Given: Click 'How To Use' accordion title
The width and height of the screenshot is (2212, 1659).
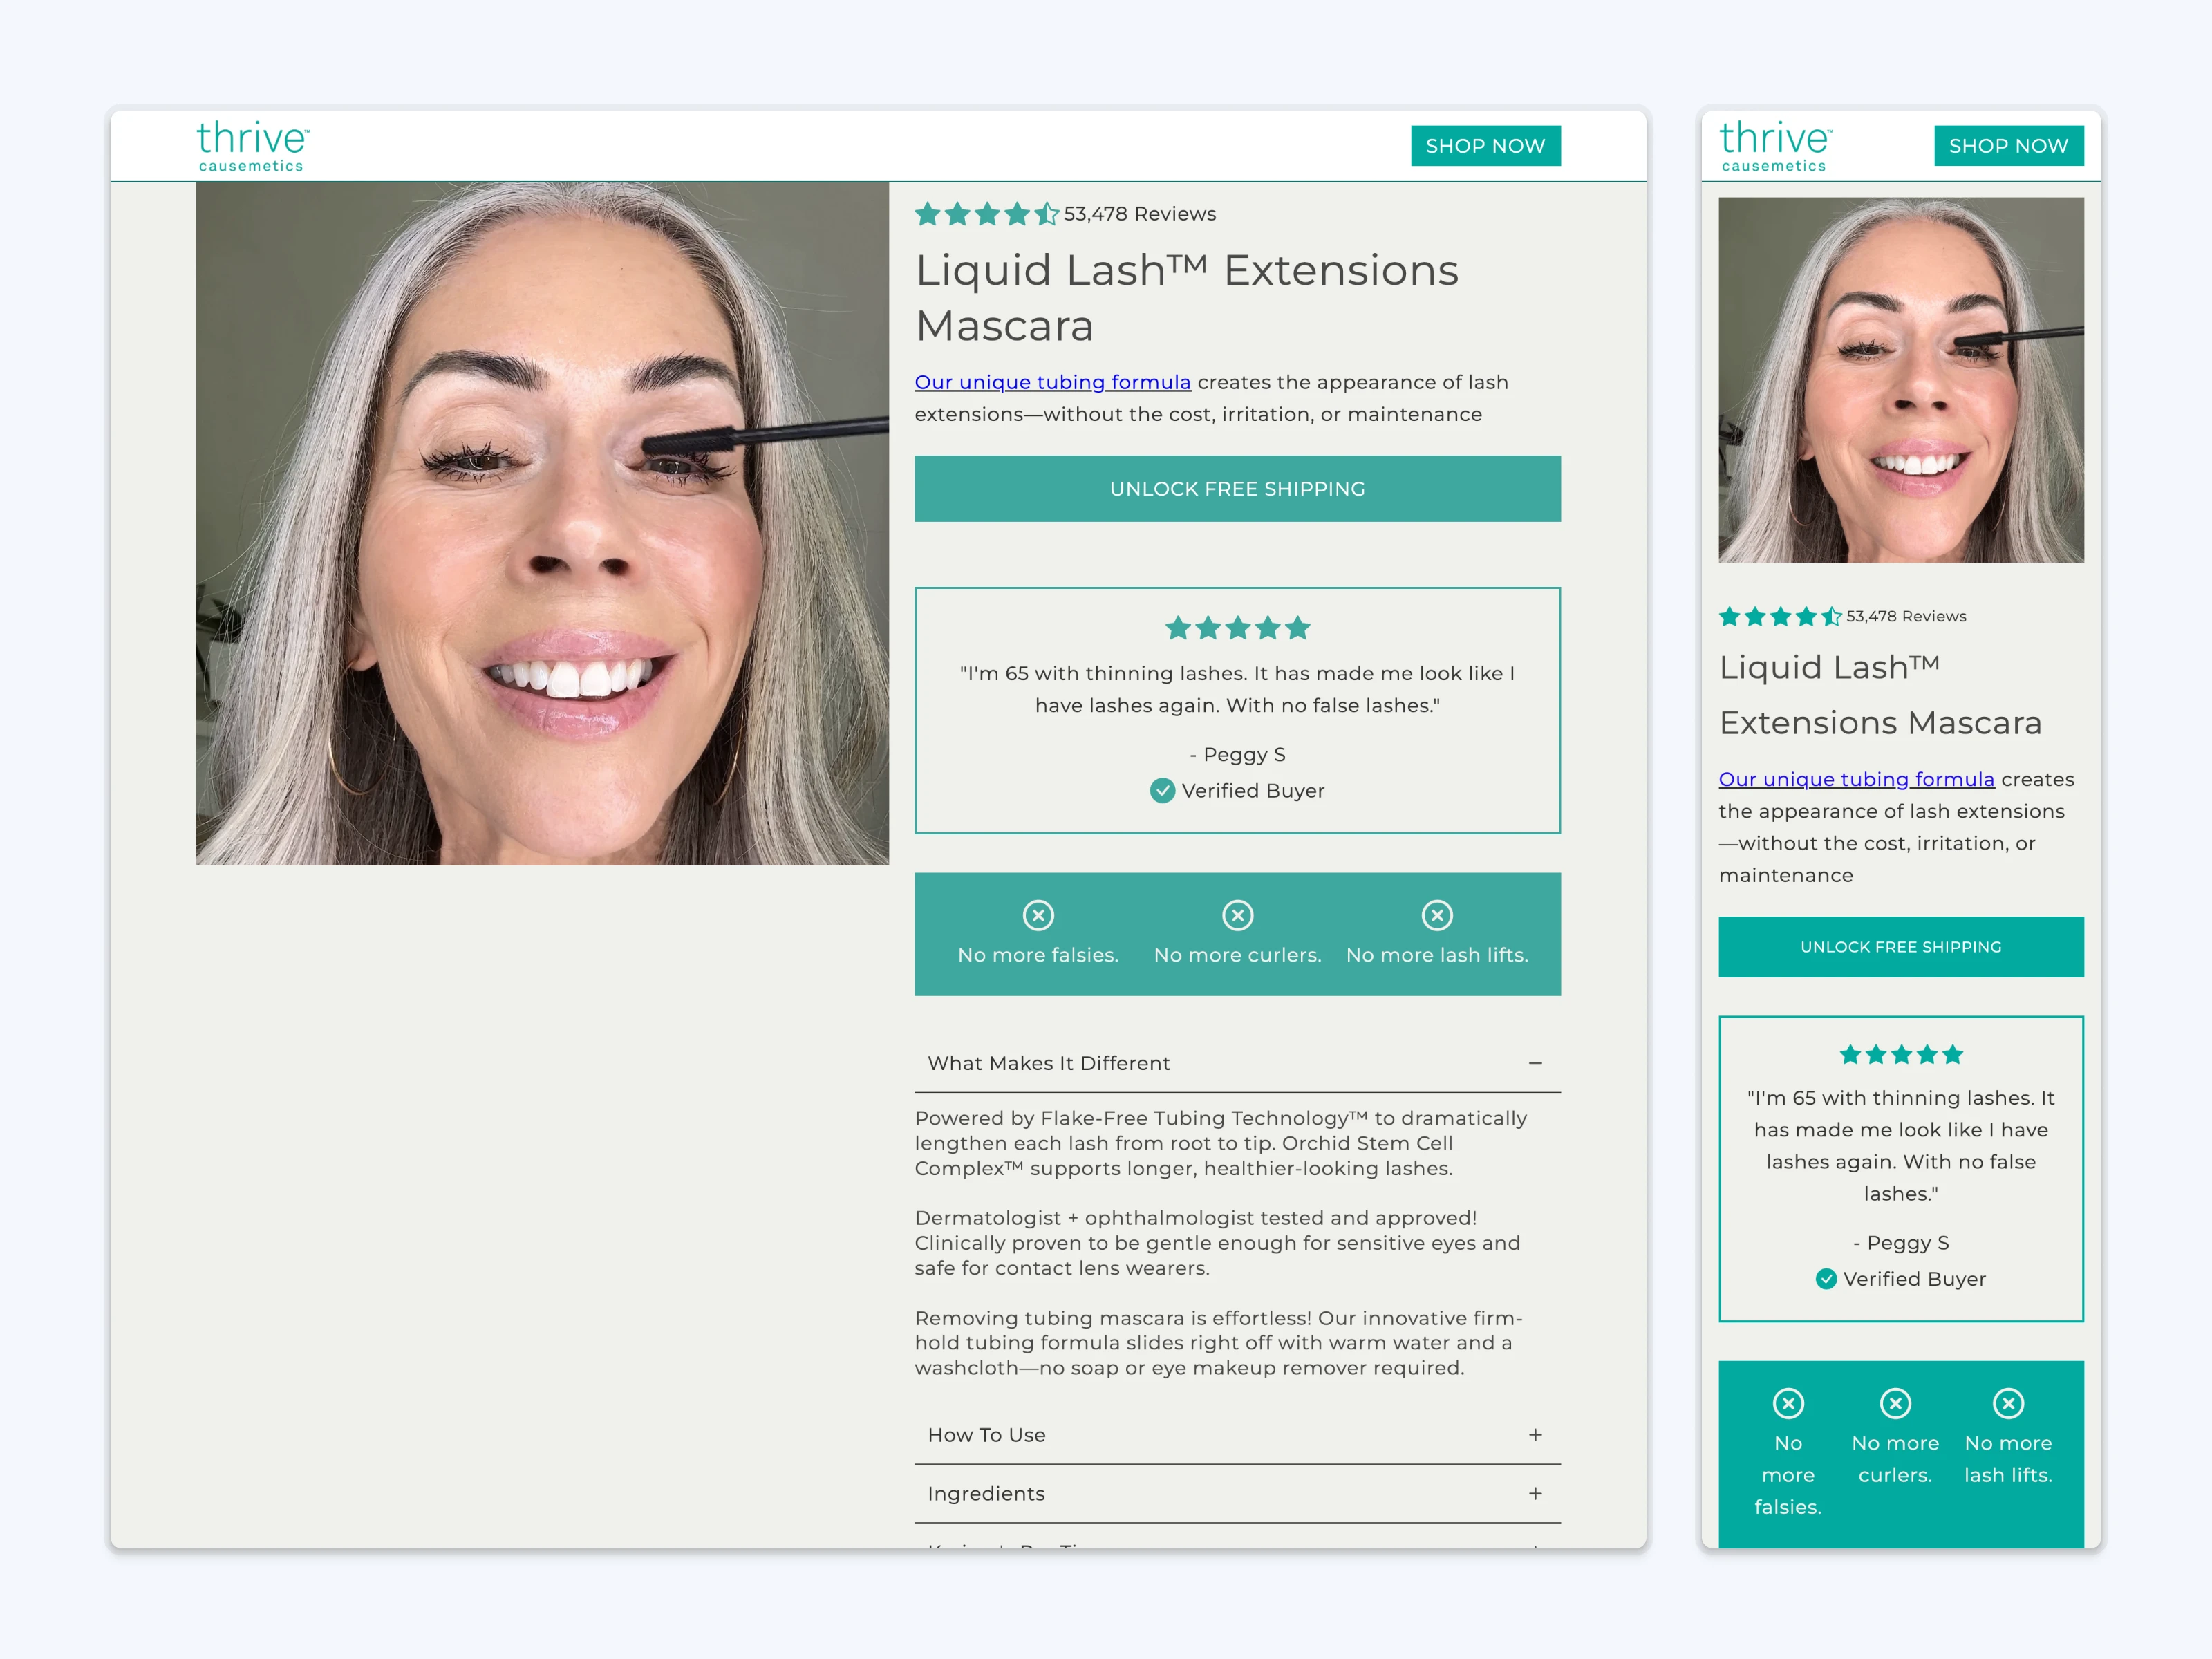Looking at the screenshot, I should point(986,1435).
